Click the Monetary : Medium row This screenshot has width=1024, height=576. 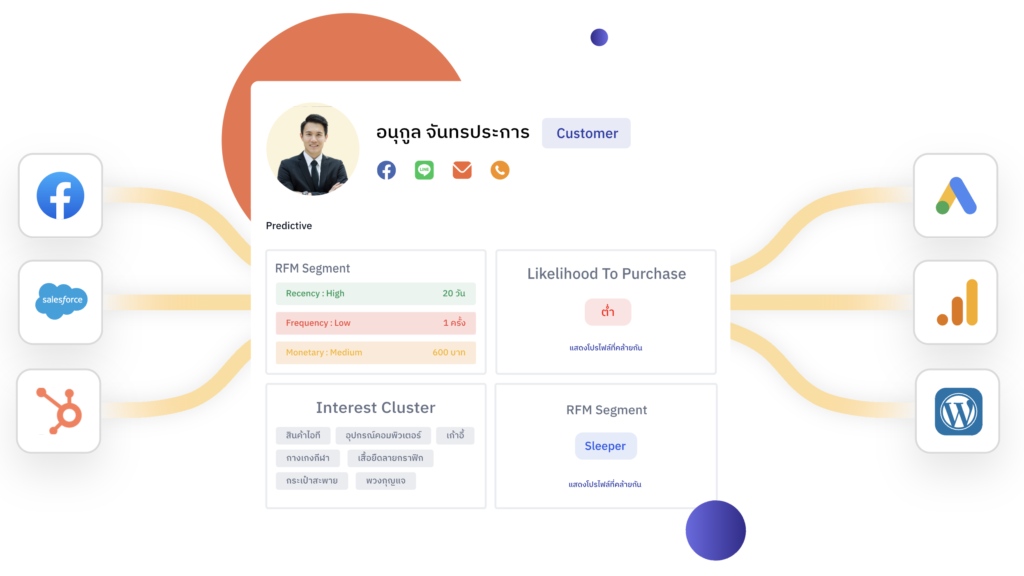[x=375, y=352]
